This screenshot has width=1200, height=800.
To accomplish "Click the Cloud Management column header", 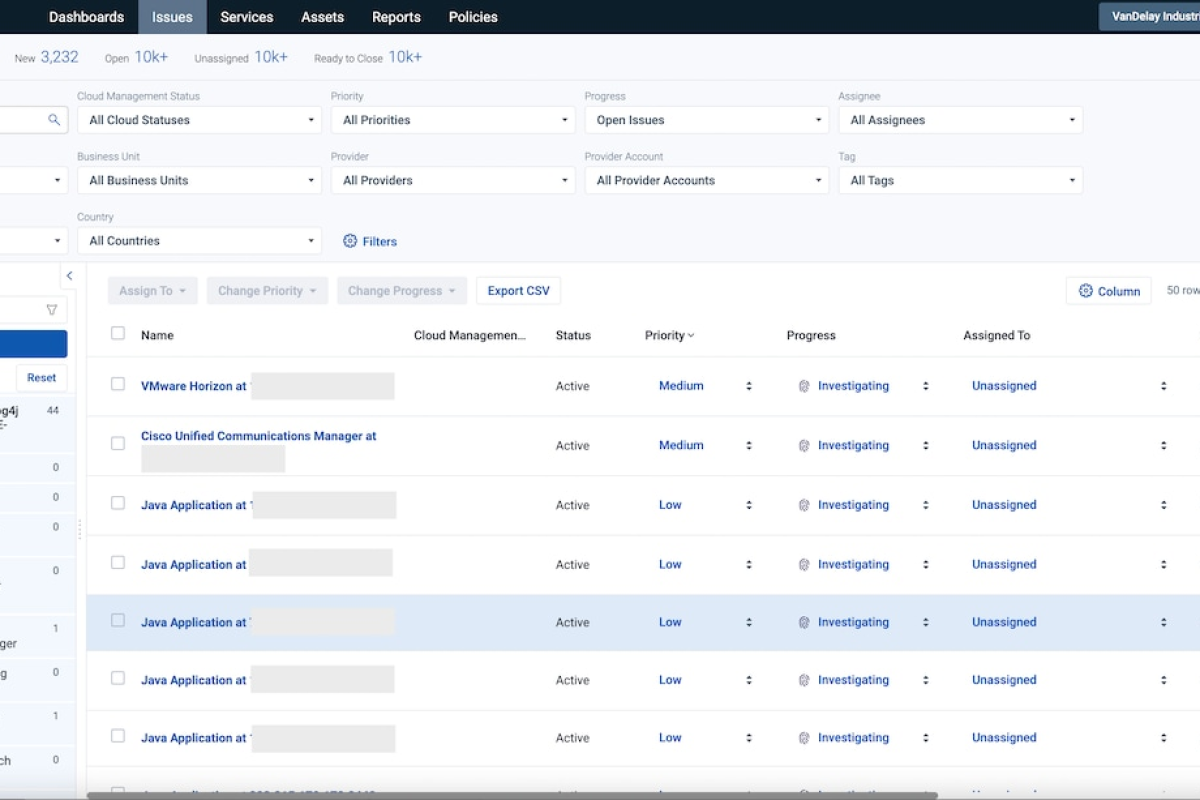I will (470, 336).
